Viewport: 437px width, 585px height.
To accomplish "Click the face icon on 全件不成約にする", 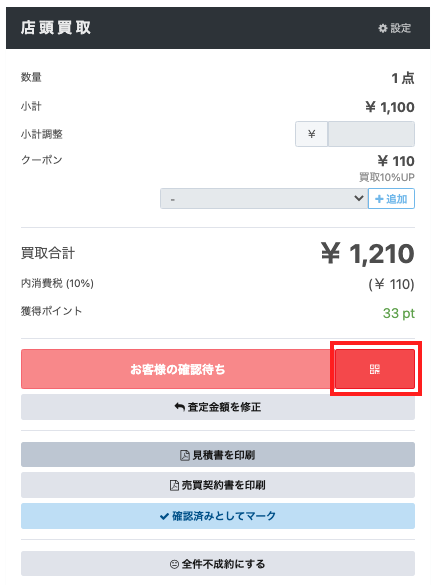I will pyautogui.click(x=174, y=564).
